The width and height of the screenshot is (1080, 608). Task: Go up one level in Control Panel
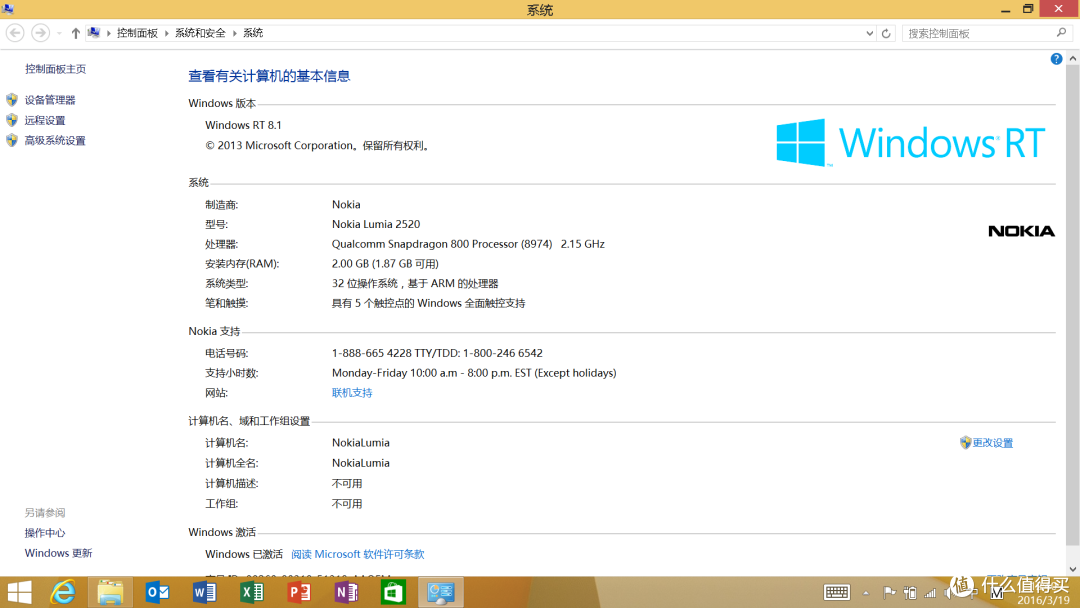pyautogui.click(x=76, y=33)
